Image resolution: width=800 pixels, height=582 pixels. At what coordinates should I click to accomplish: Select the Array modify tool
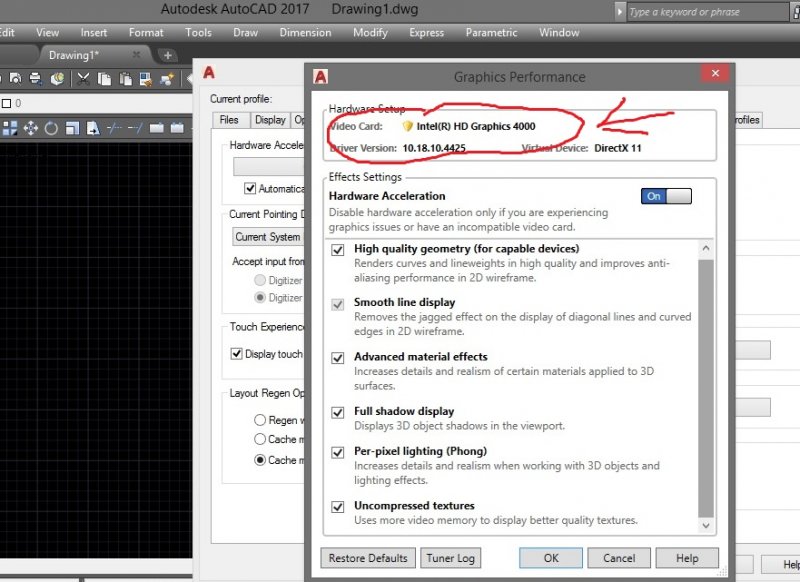pos(10,128)
